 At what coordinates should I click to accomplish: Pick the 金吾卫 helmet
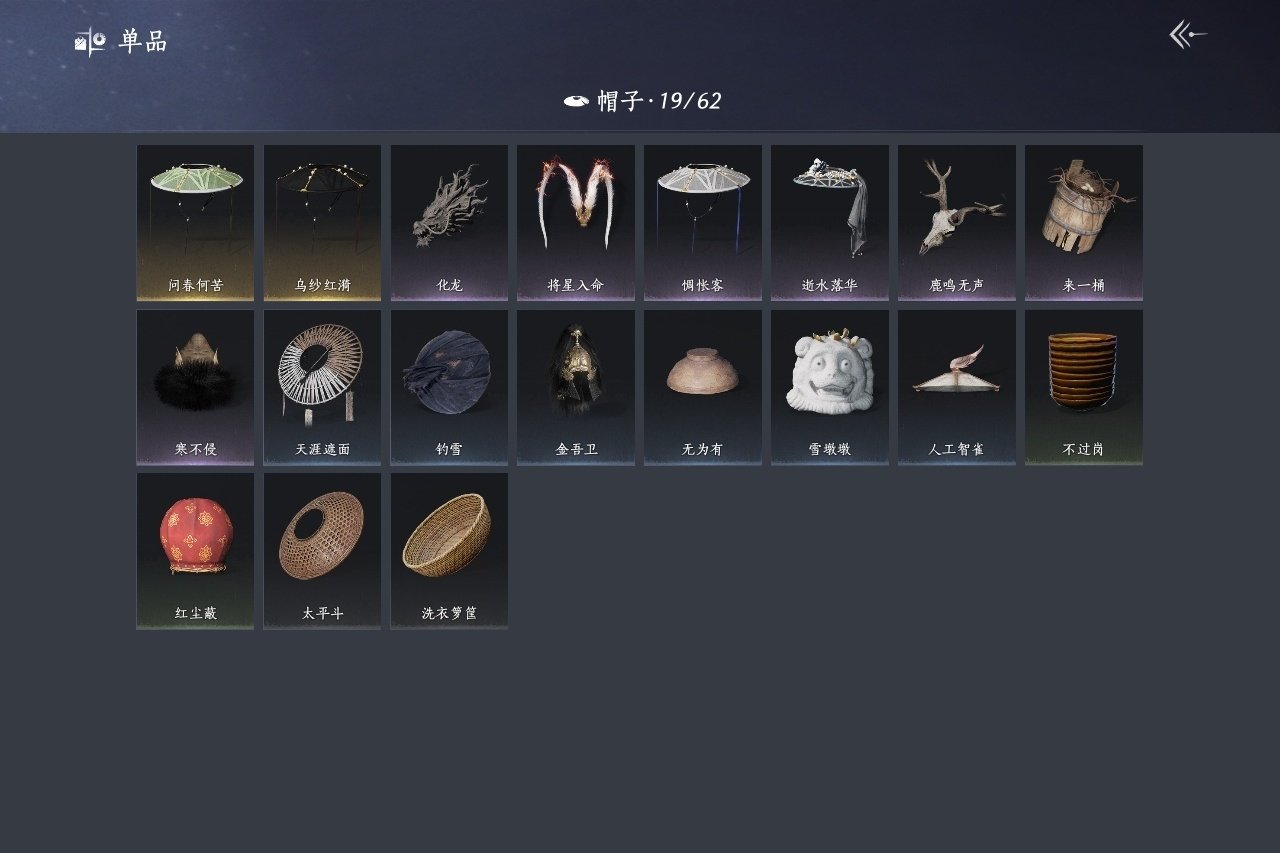576,387
